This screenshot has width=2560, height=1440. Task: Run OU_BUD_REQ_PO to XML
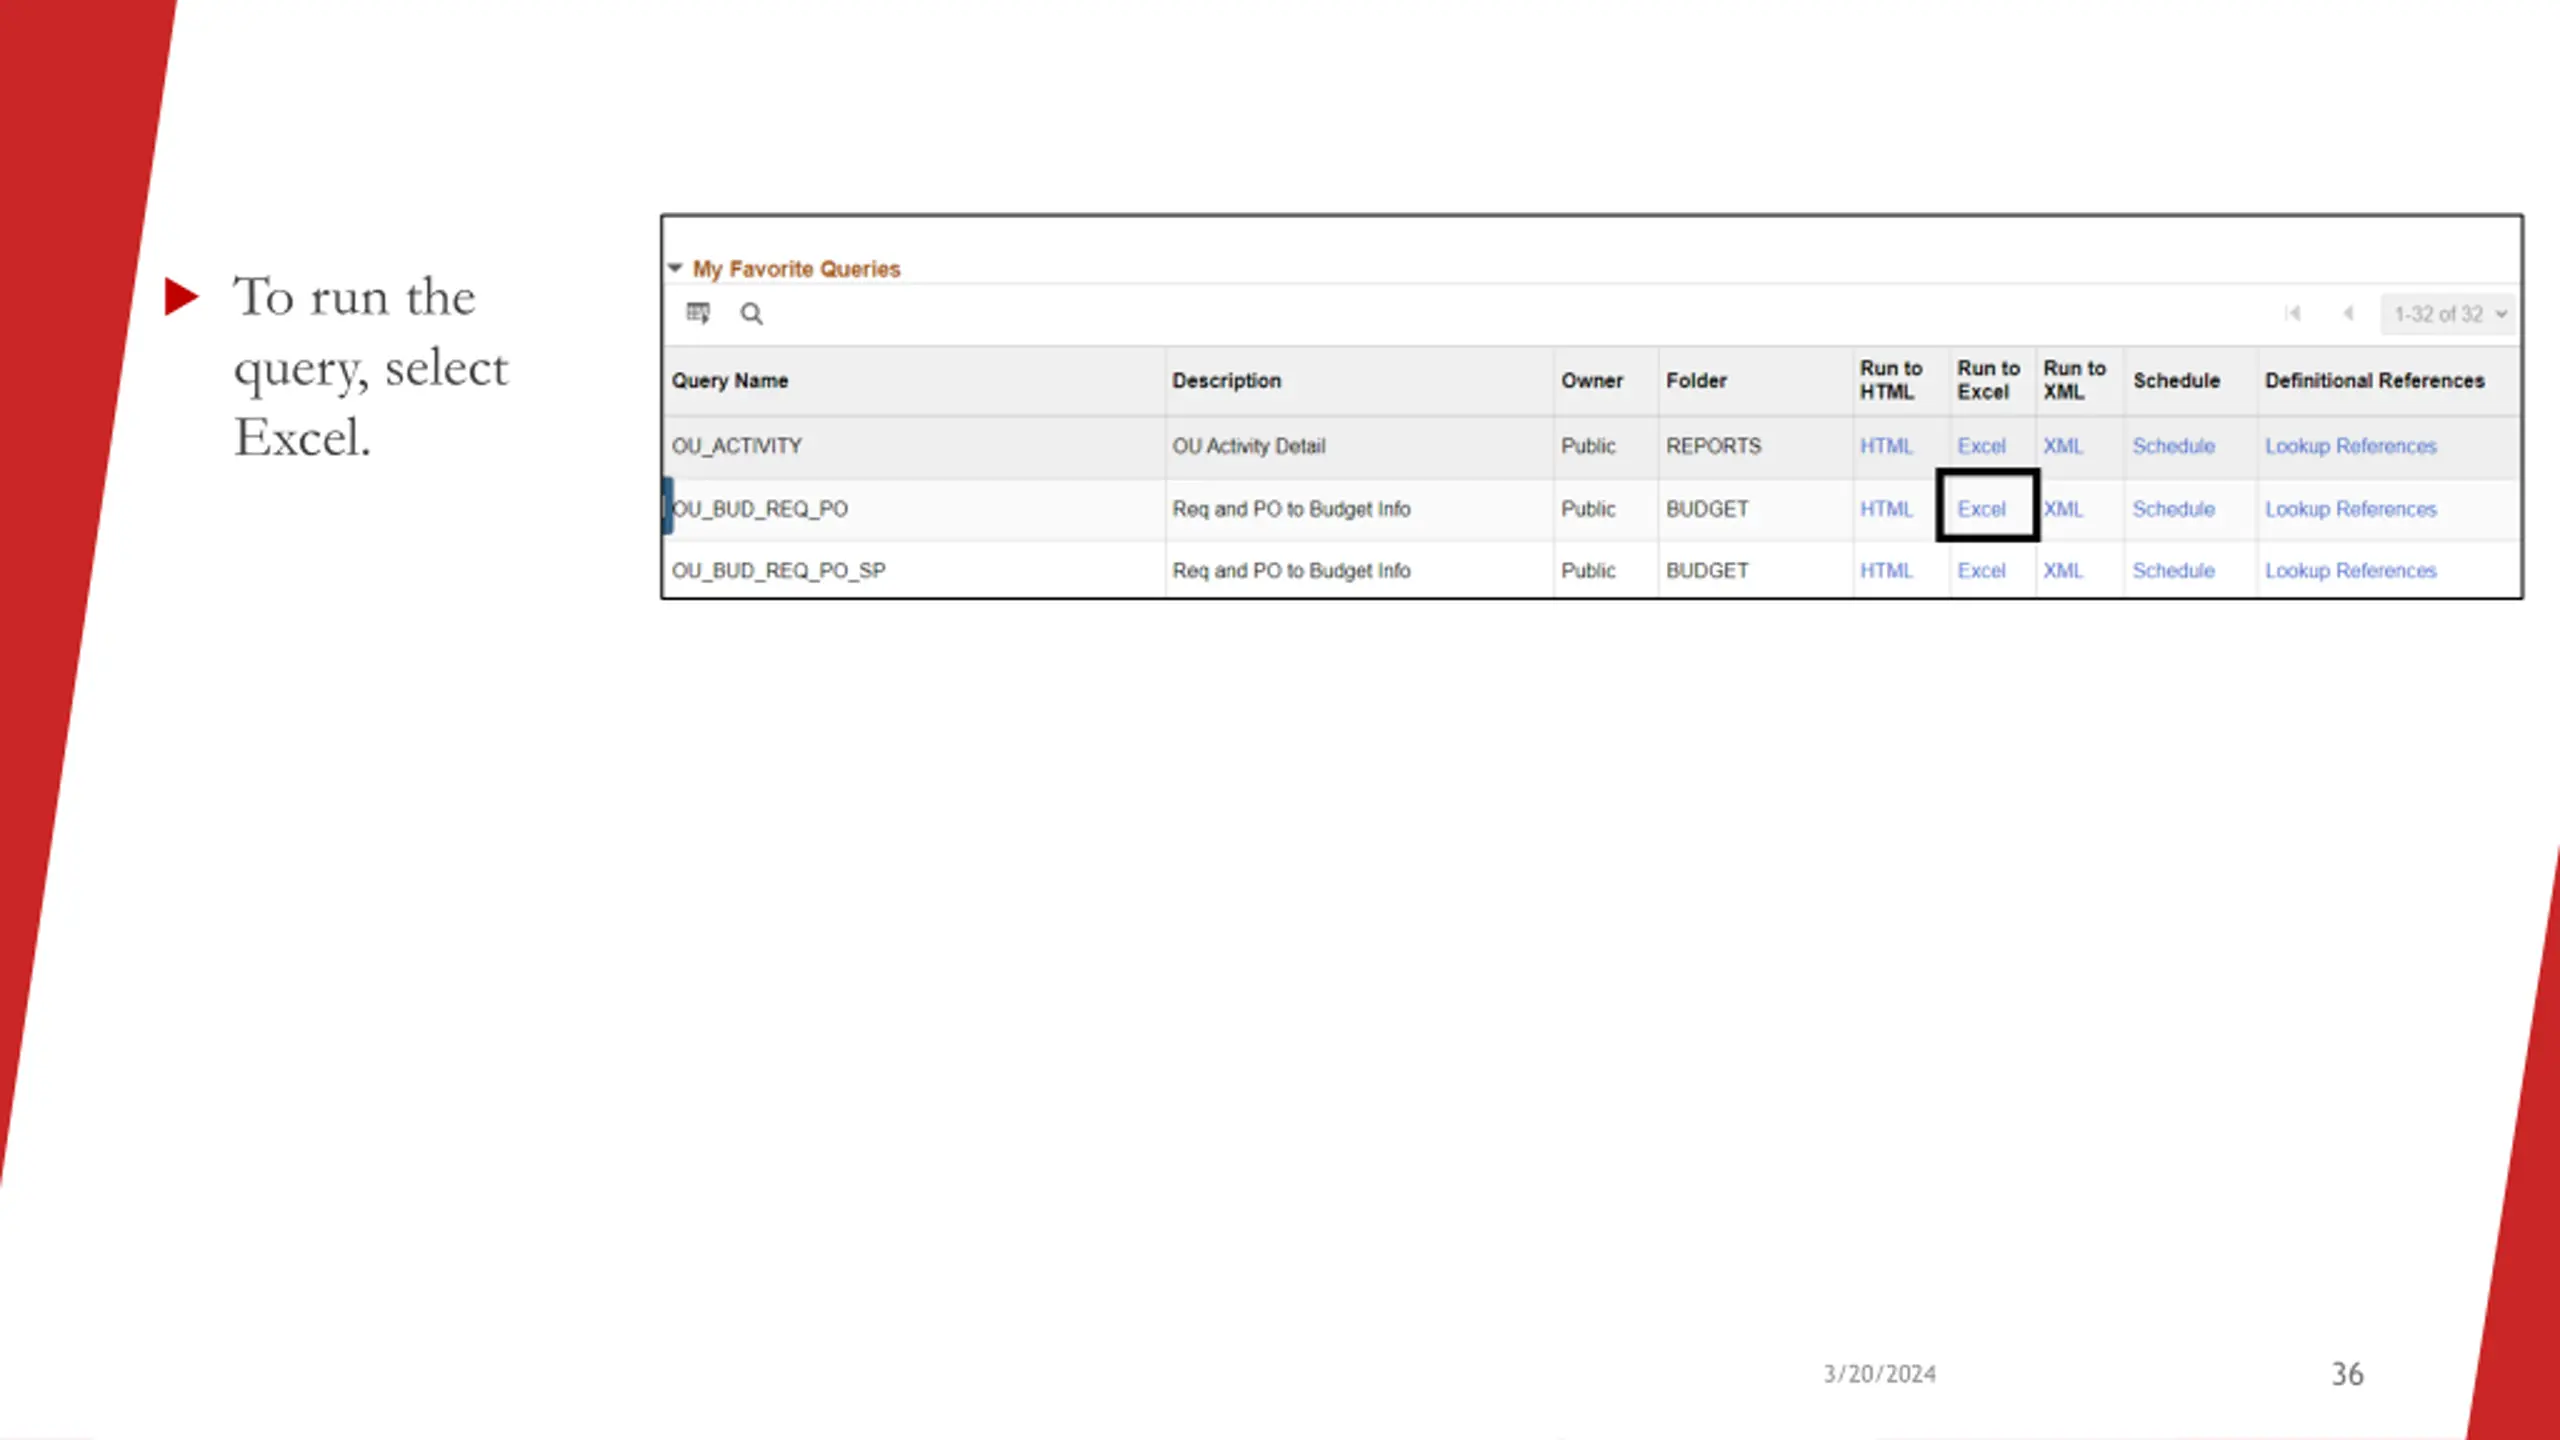[x=2063, y=509]
